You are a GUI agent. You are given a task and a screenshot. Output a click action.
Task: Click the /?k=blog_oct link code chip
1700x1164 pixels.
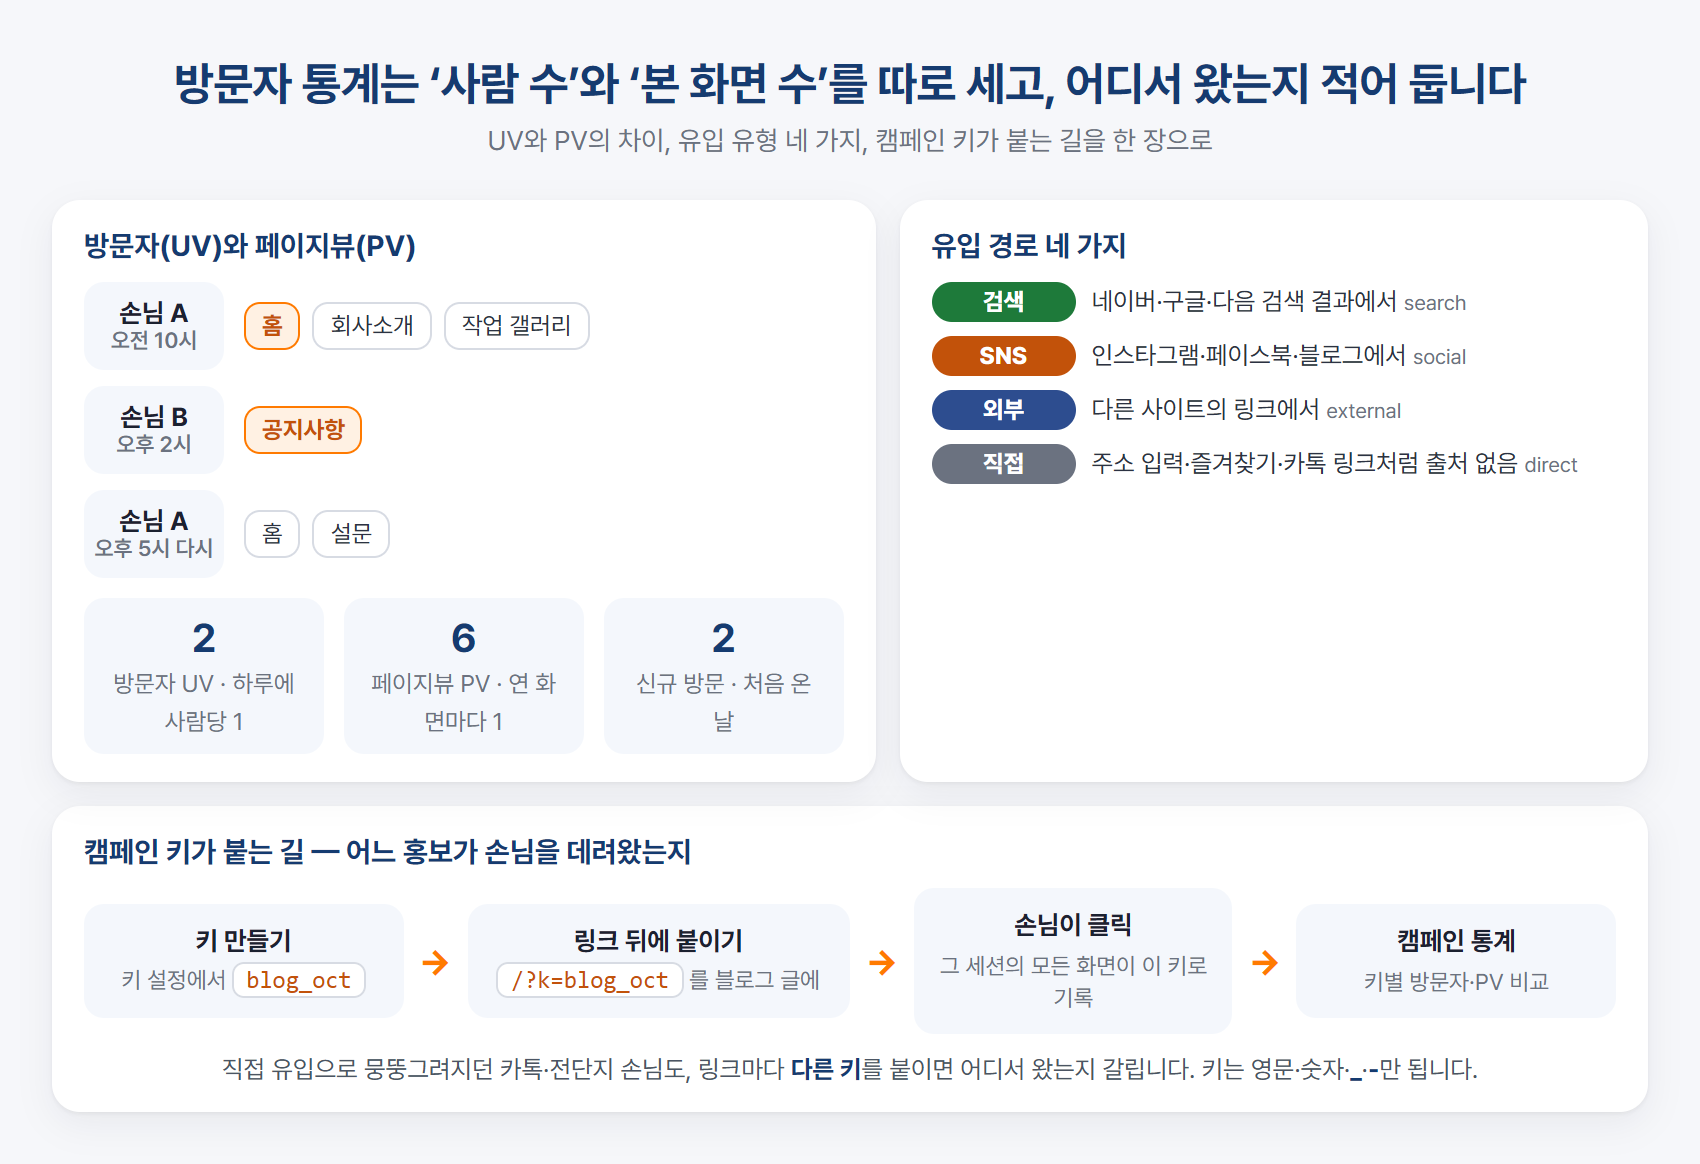tap(590, 980)
